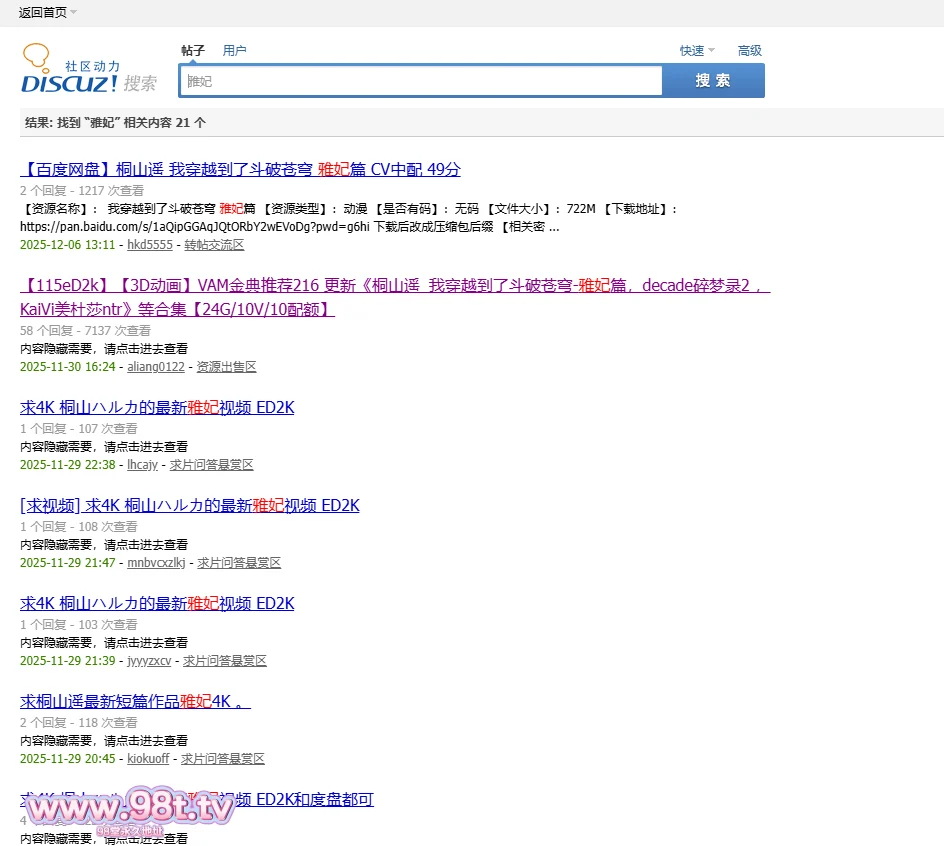Open the 高级 advanced search option

pyautogui.click(x=749, y=50)
